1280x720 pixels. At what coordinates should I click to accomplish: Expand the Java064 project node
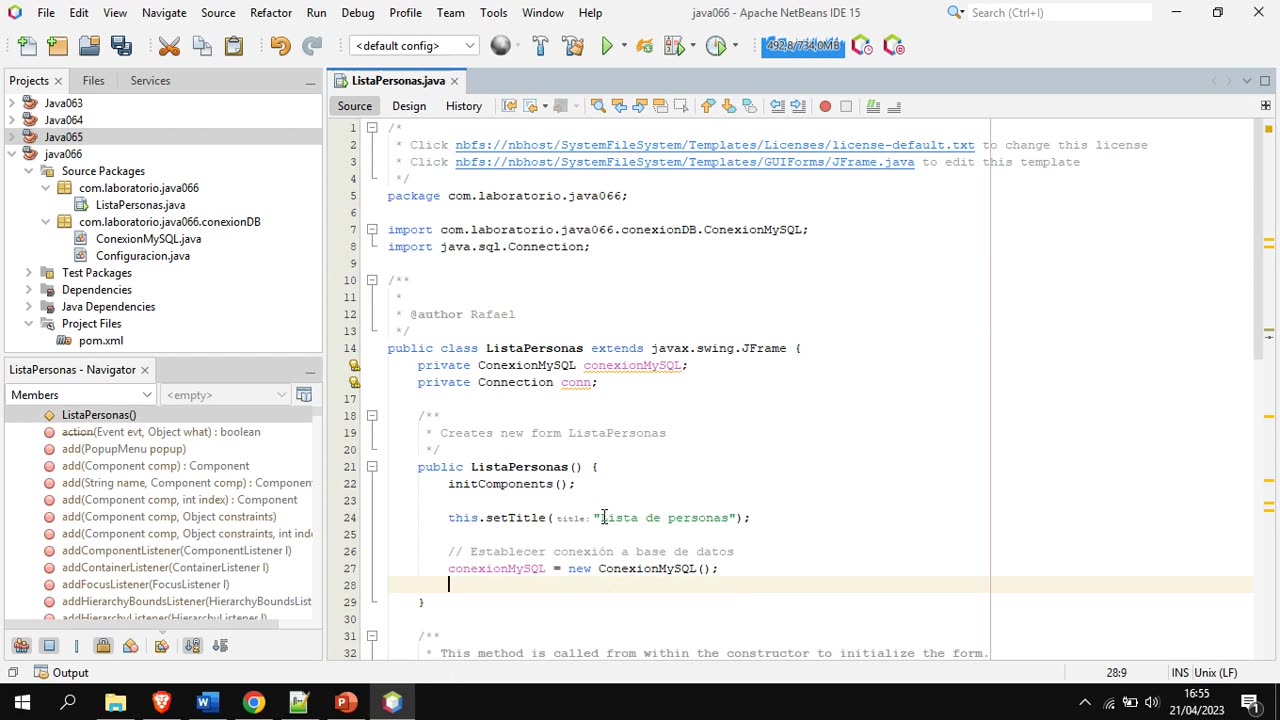(x=12, y=120)
